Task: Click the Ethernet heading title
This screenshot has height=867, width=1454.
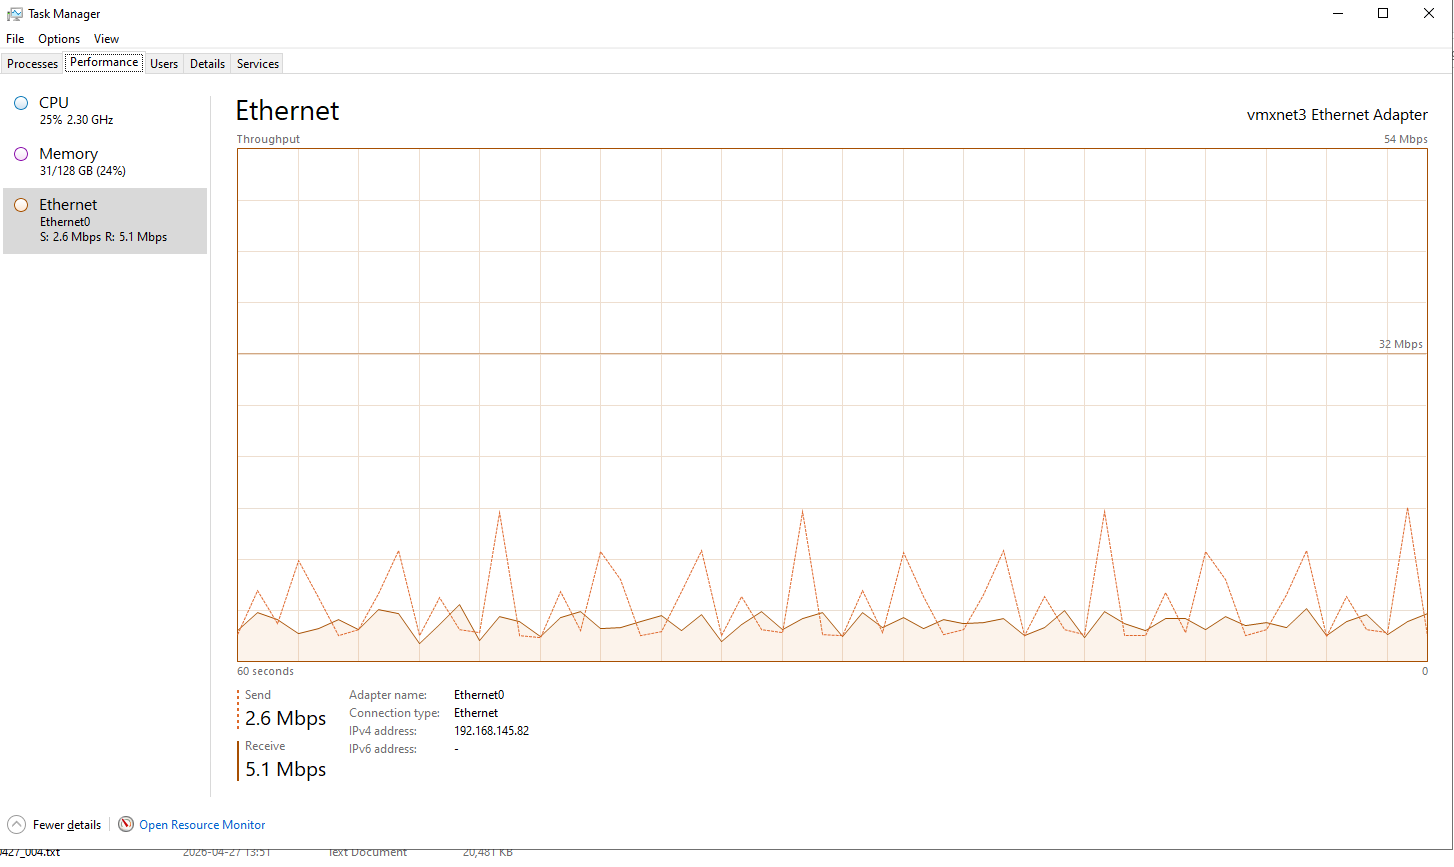Action: 287,111
